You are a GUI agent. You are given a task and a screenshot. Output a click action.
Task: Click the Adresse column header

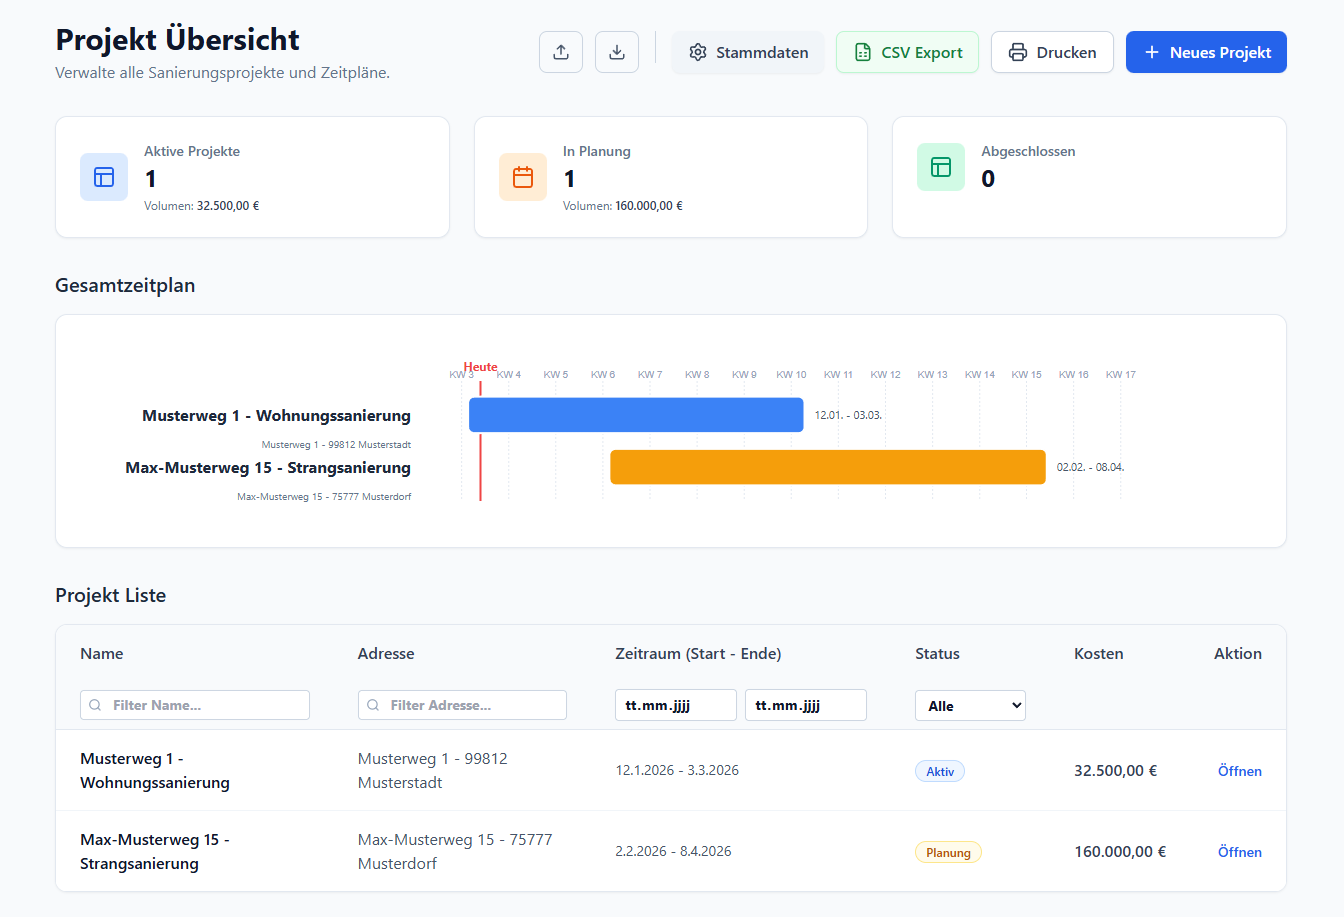click(x=386, y=654)
